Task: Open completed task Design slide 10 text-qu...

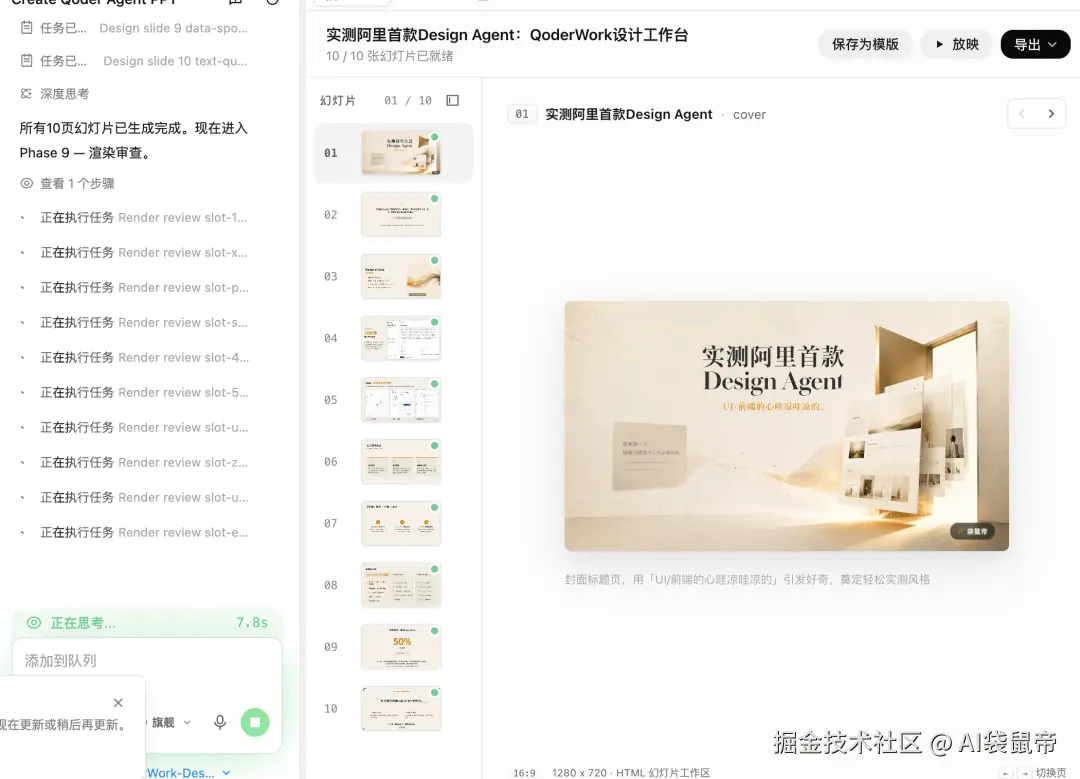Action: coord(134,61)
